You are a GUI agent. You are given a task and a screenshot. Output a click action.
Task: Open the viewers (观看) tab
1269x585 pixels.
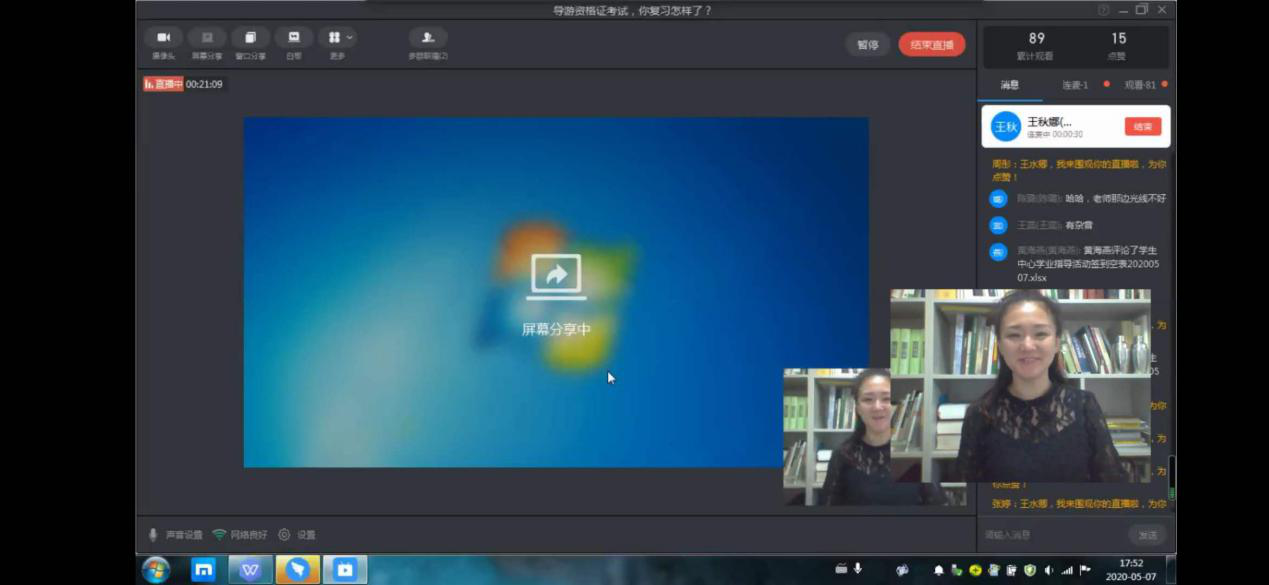point(1140,85)
